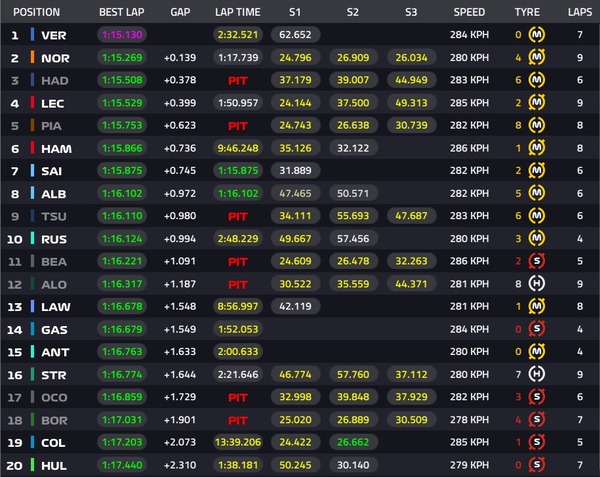Click Ocon's soft tyre icon
Screen dimensions: 600x477
(x=538, y=396)
